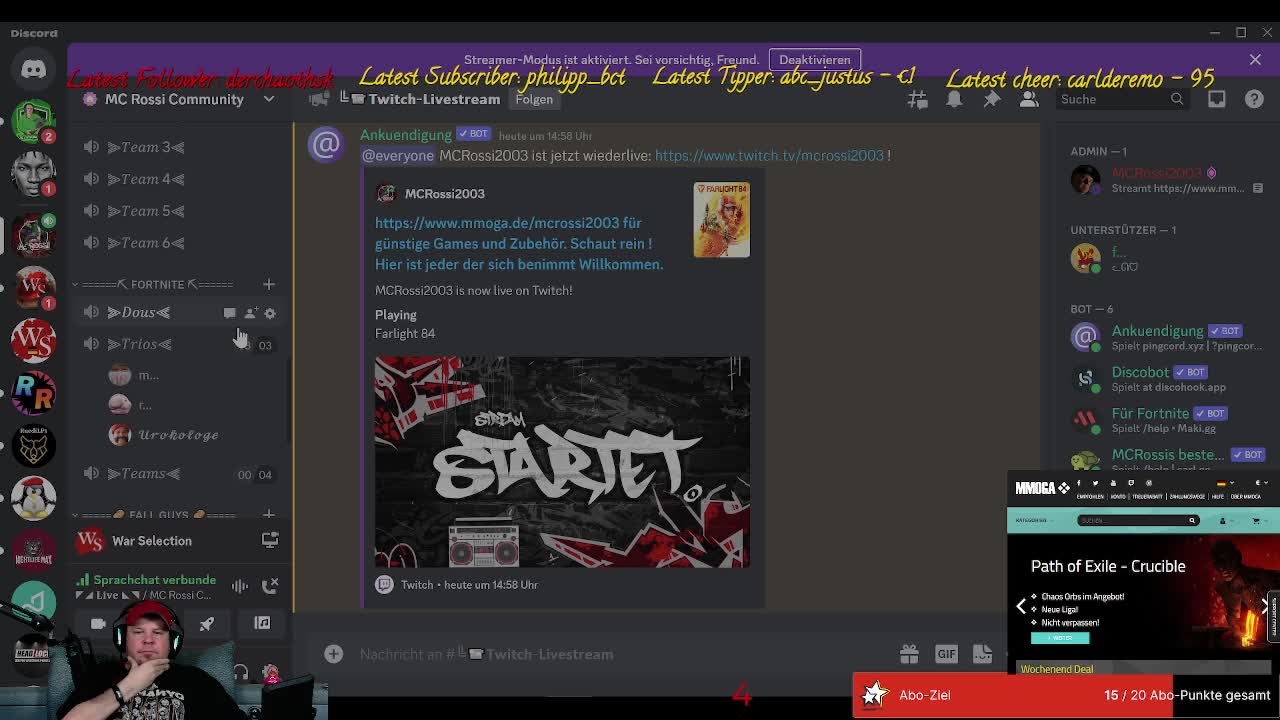Viewport: 1280px width, 720px height.
Task: Follow the Twitch-Livestream channel with Folgen
Action: click(x=534, y=99)
